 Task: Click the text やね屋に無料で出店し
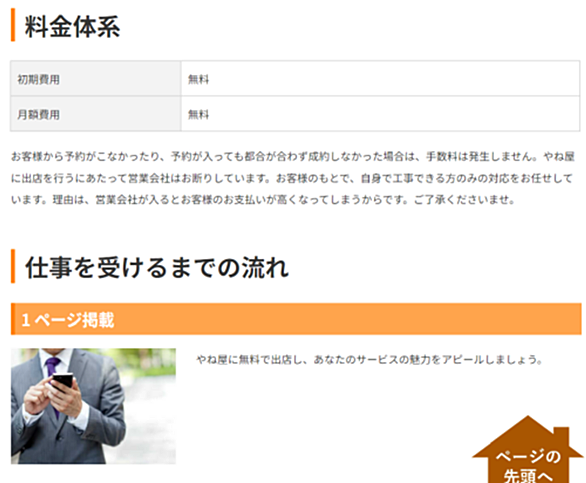click(x=249, y=360)
